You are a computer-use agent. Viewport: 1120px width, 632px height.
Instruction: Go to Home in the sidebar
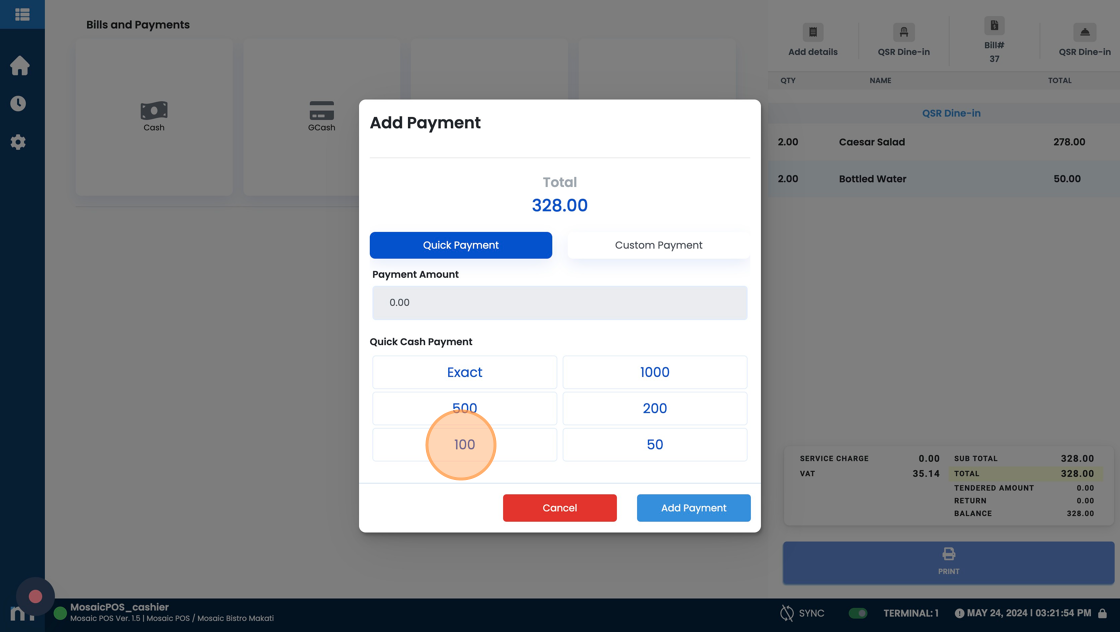19,66
